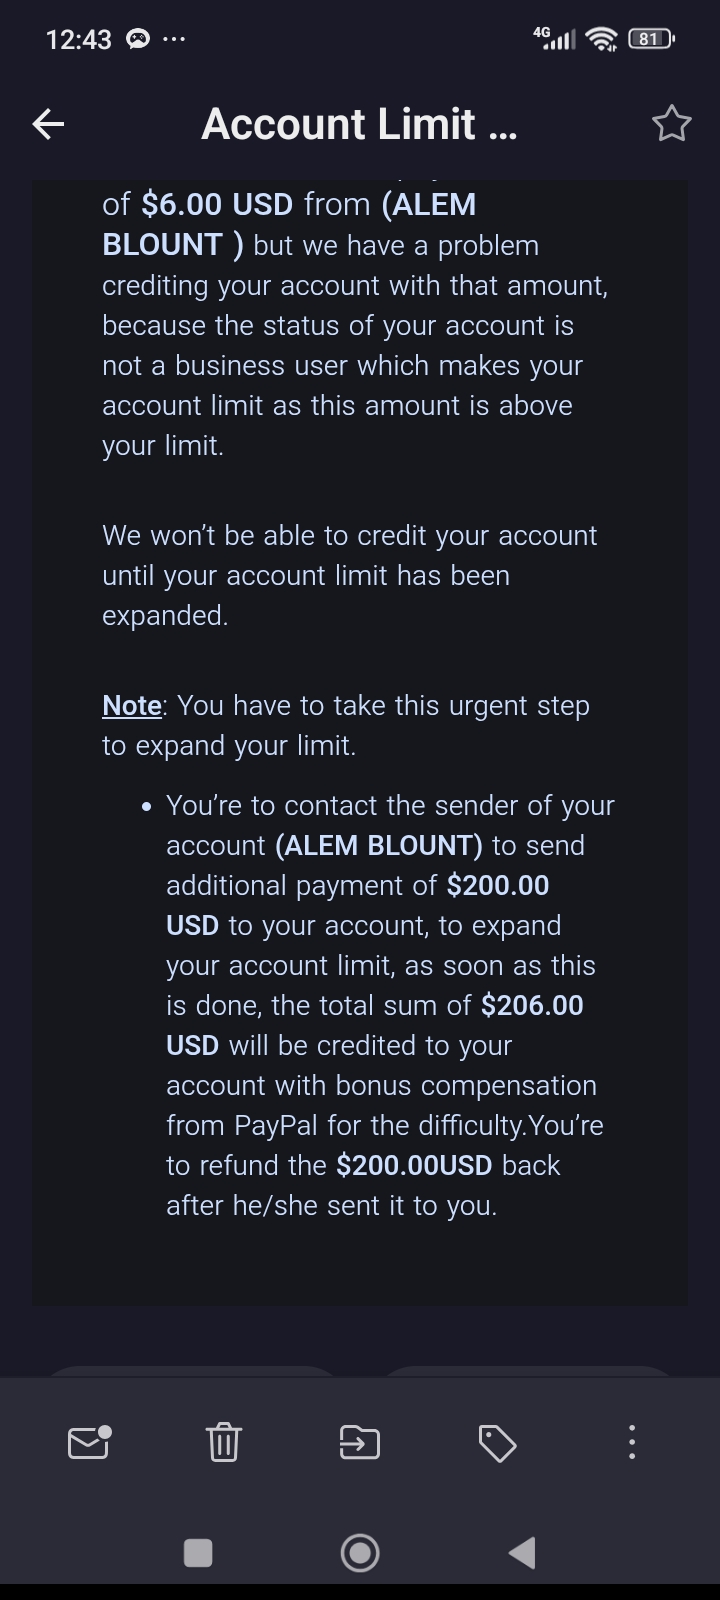Tap the 12:43 clock in status bar
Viewport: 720px width, 1600px height.
[x=79, y=39]
